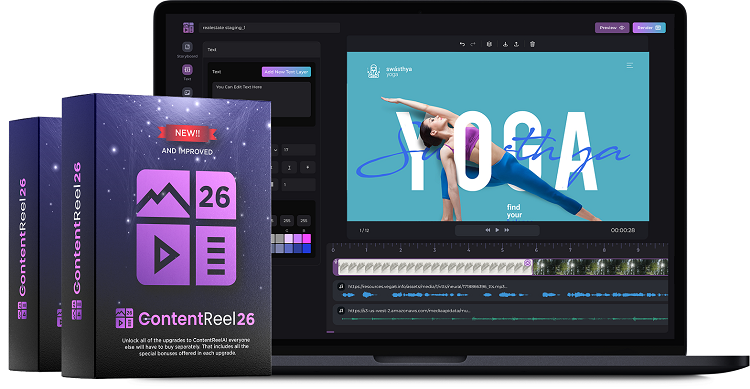Click timeline ruler mark 8
Viewport: 750px width, 389px height.
point(604,250)
